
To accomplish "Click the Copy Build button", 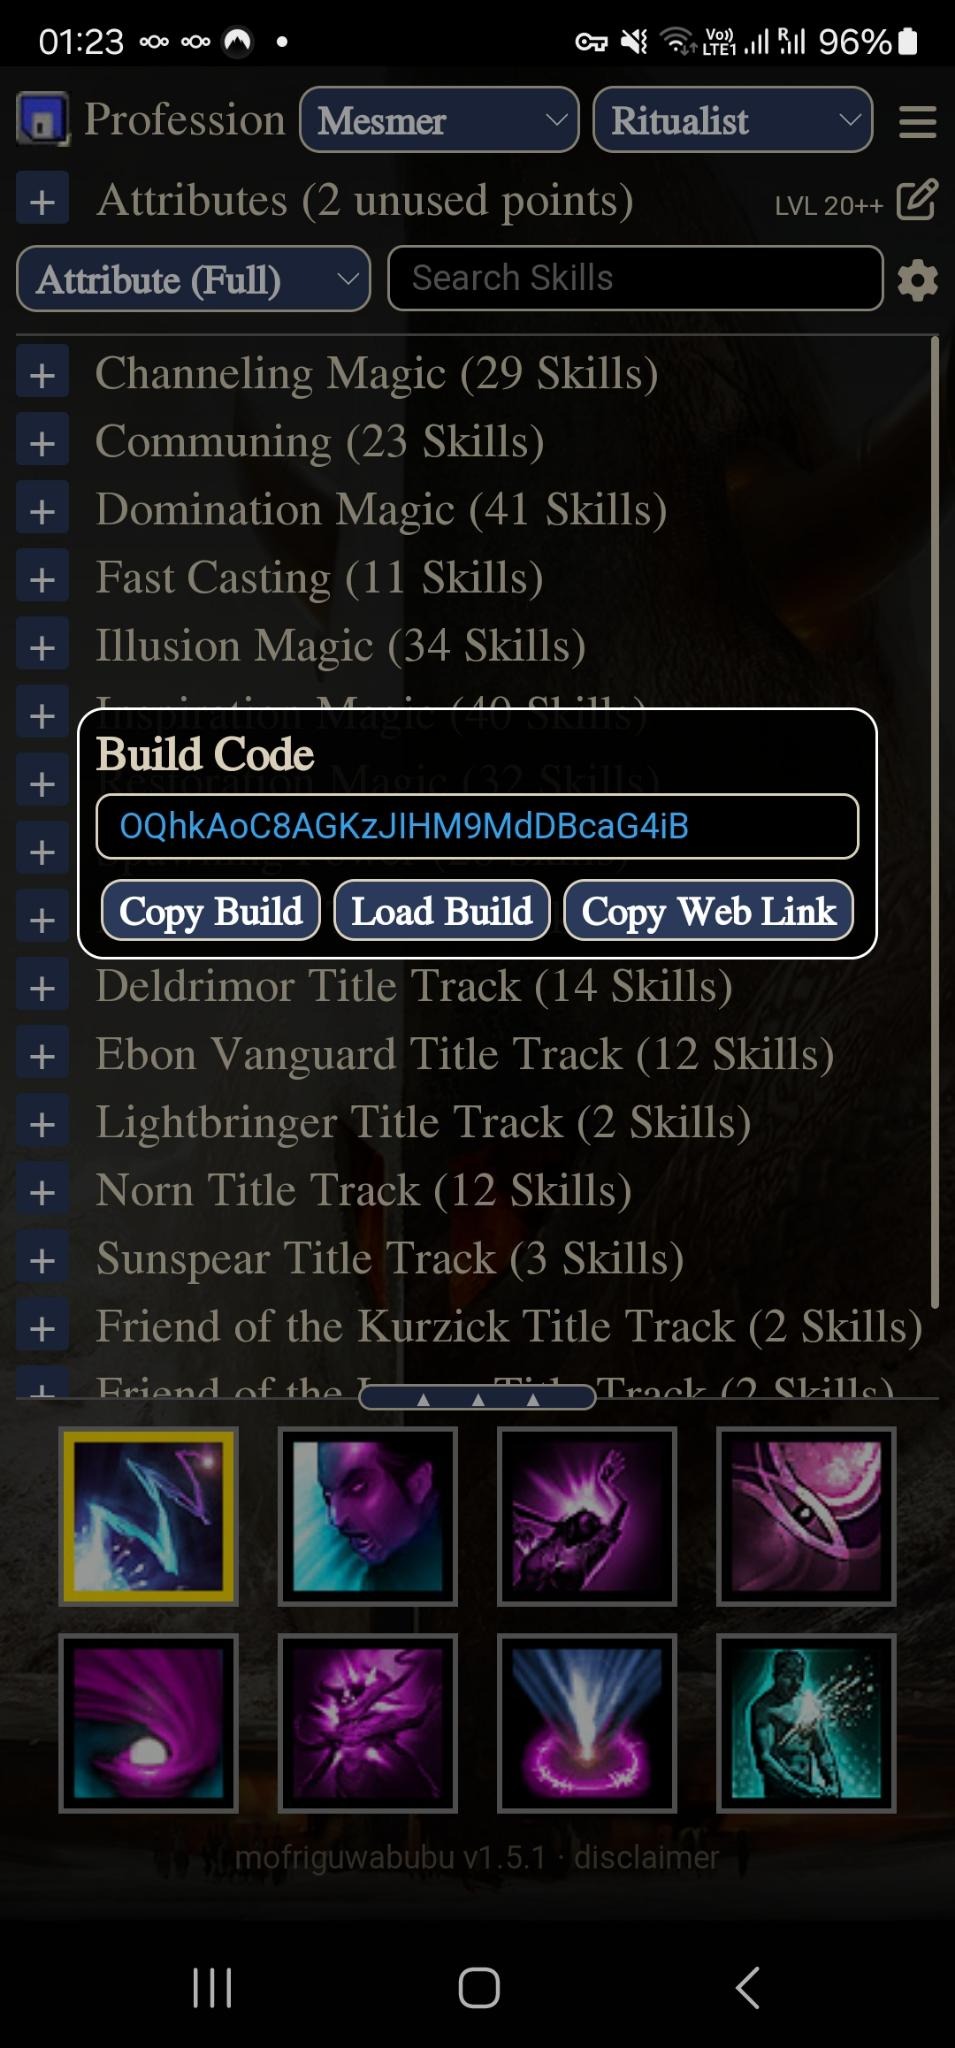I will [x=211, y=911].
